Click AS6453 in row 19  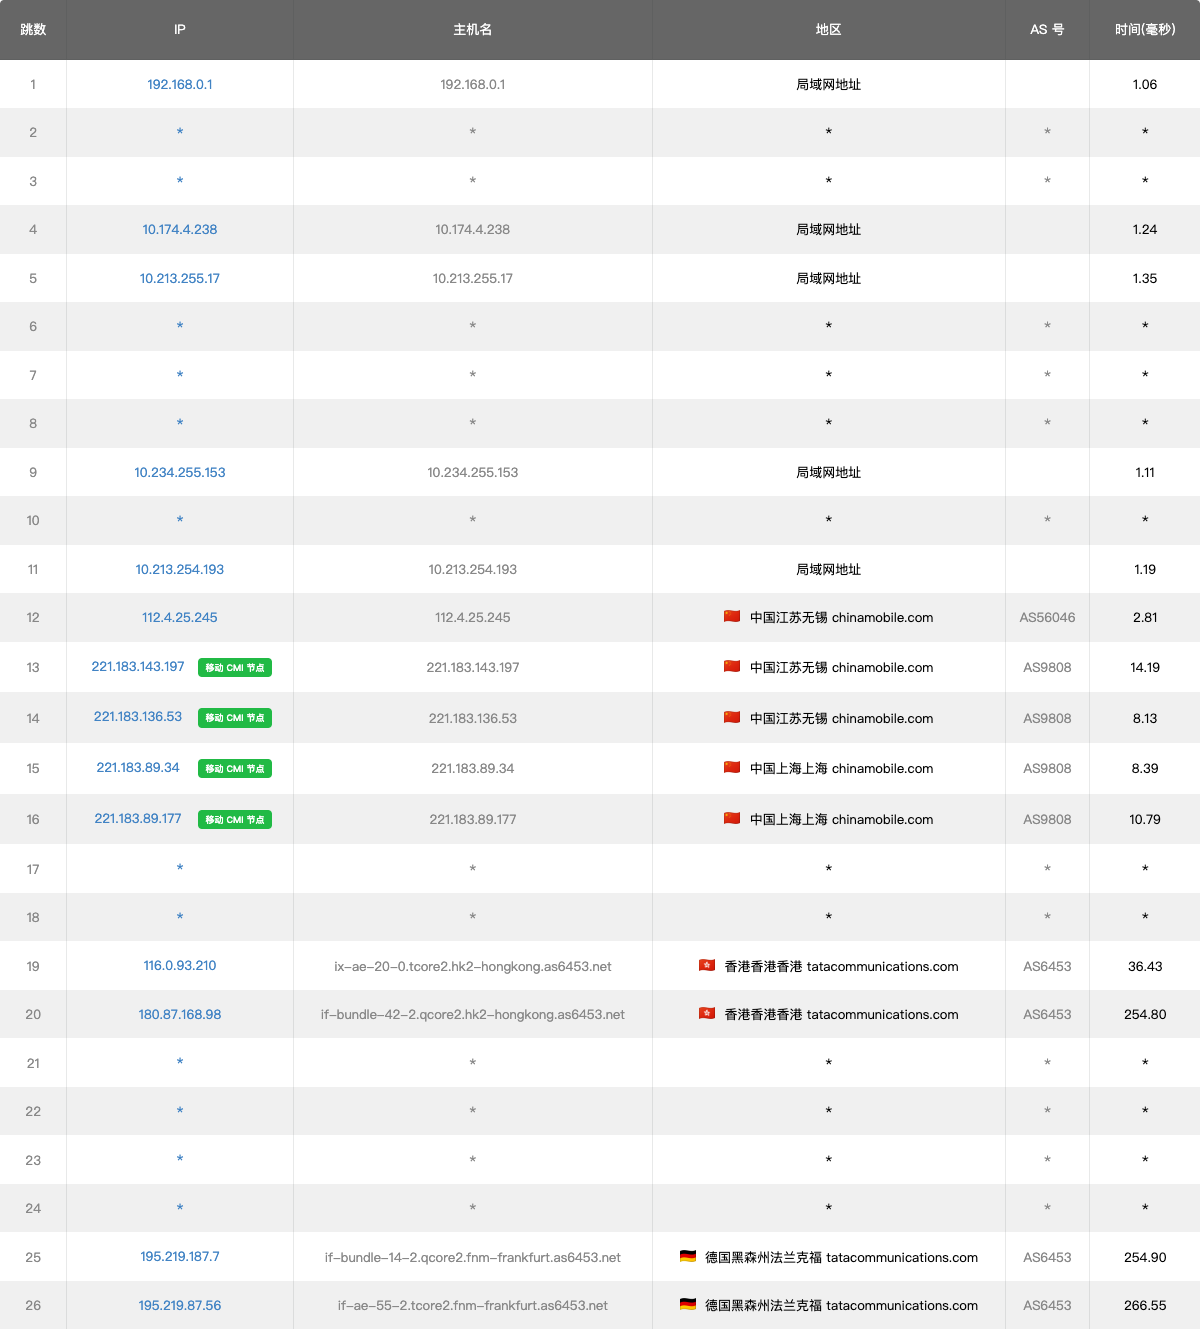click(x=1047, y=966)
